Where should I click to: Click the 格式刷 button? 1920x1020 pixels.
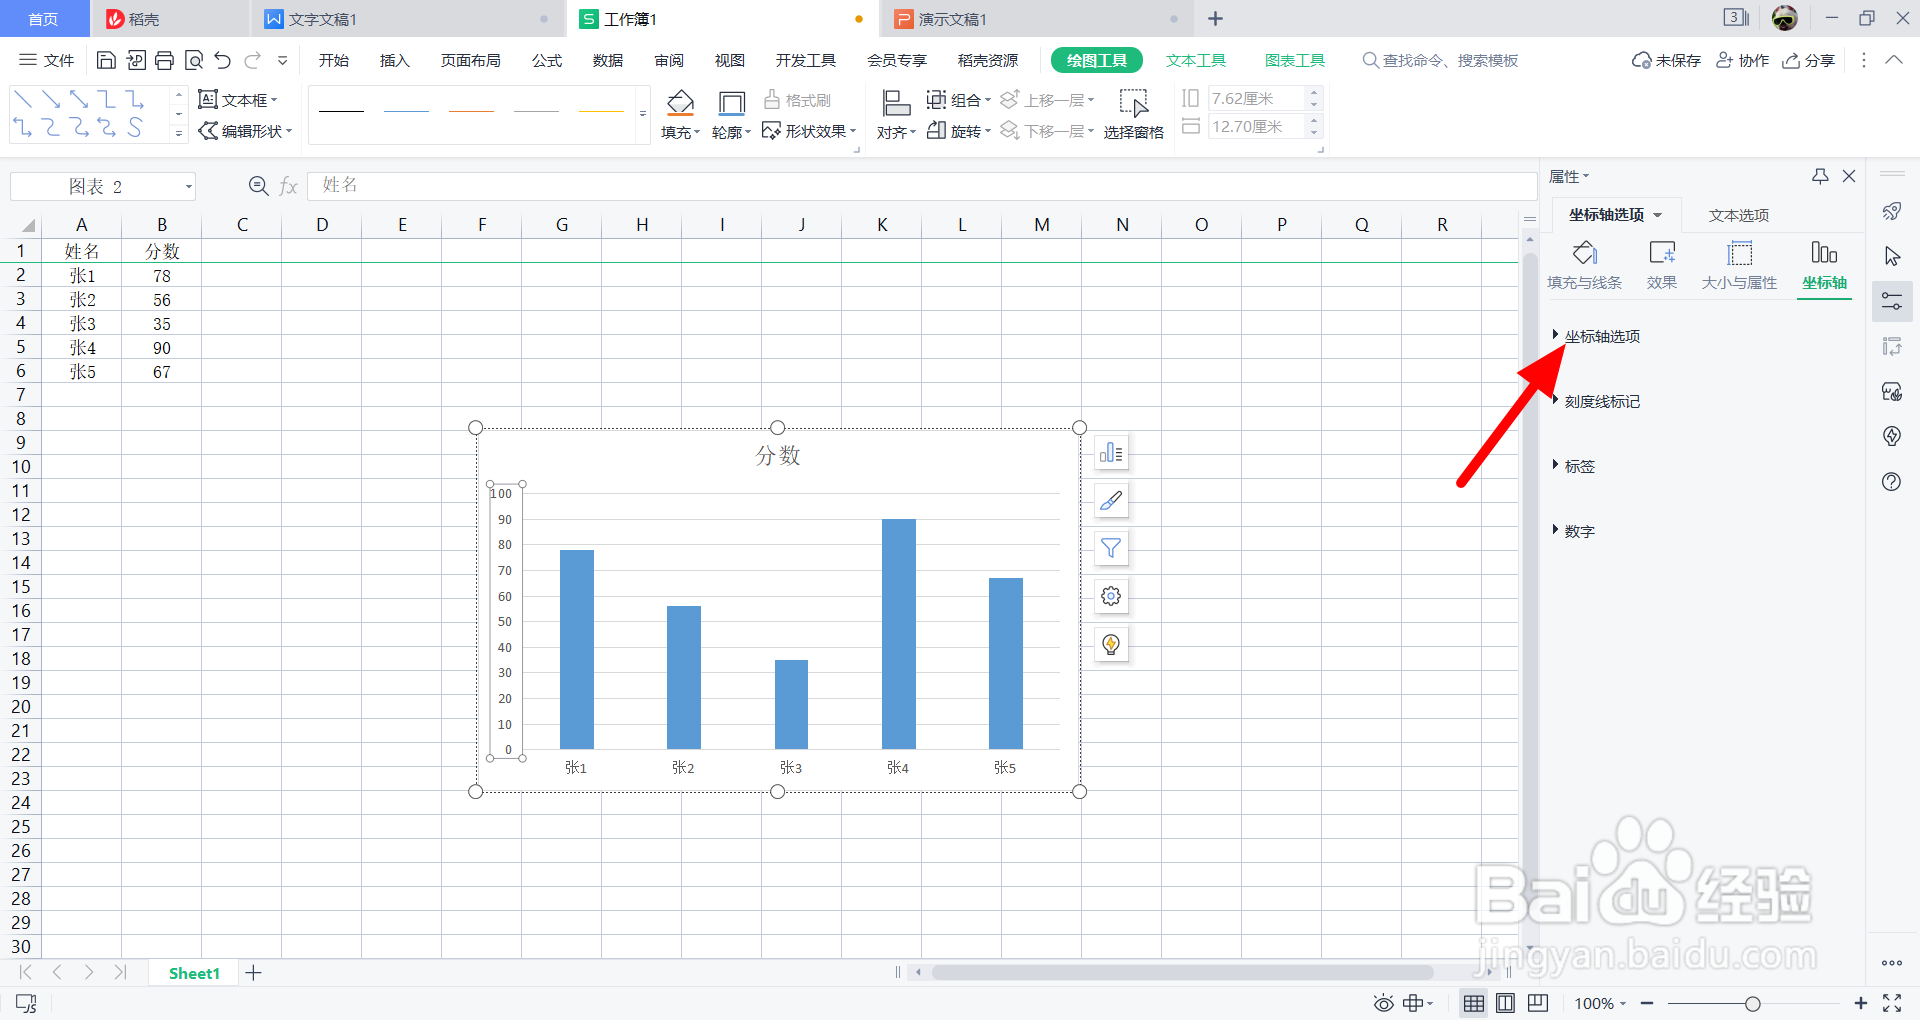click(x=797, y=100)
